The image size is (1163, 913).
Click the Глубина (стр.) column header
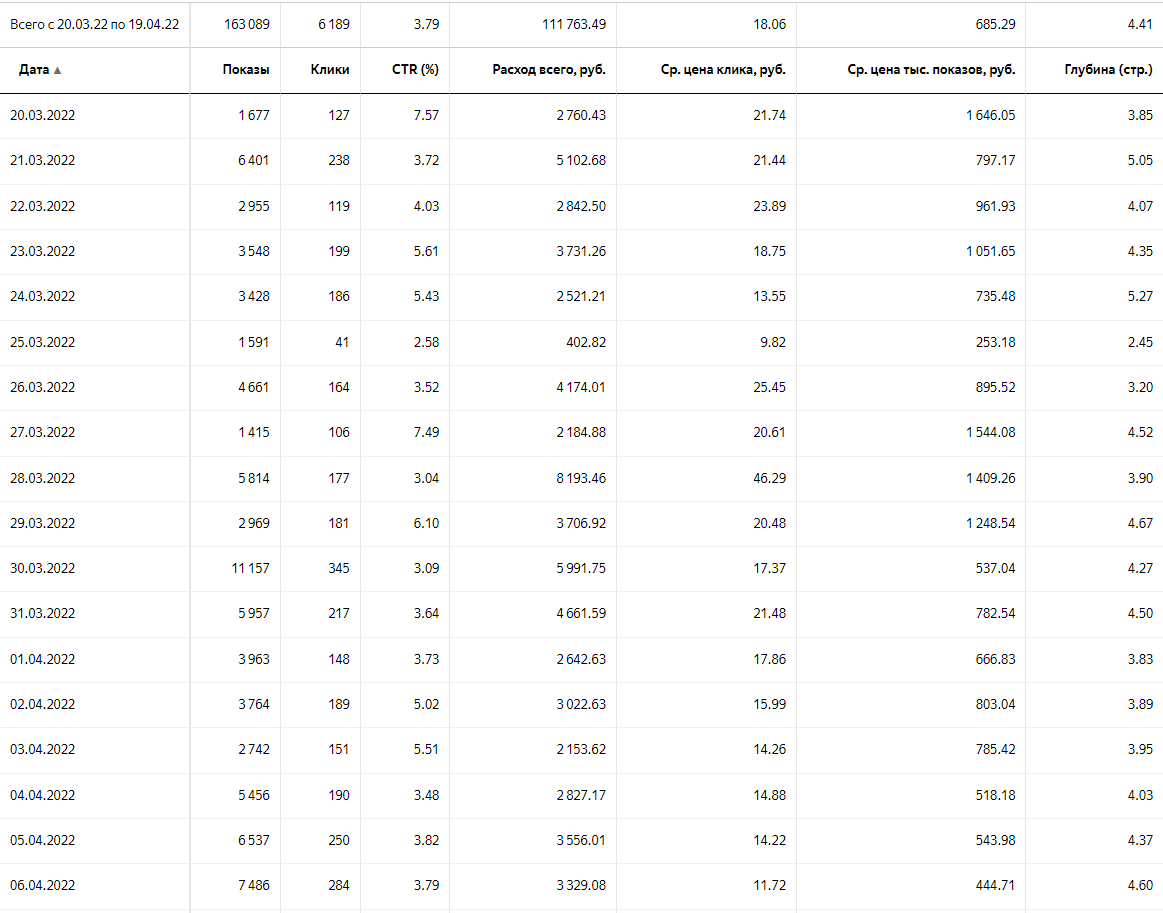point(1109,70)
